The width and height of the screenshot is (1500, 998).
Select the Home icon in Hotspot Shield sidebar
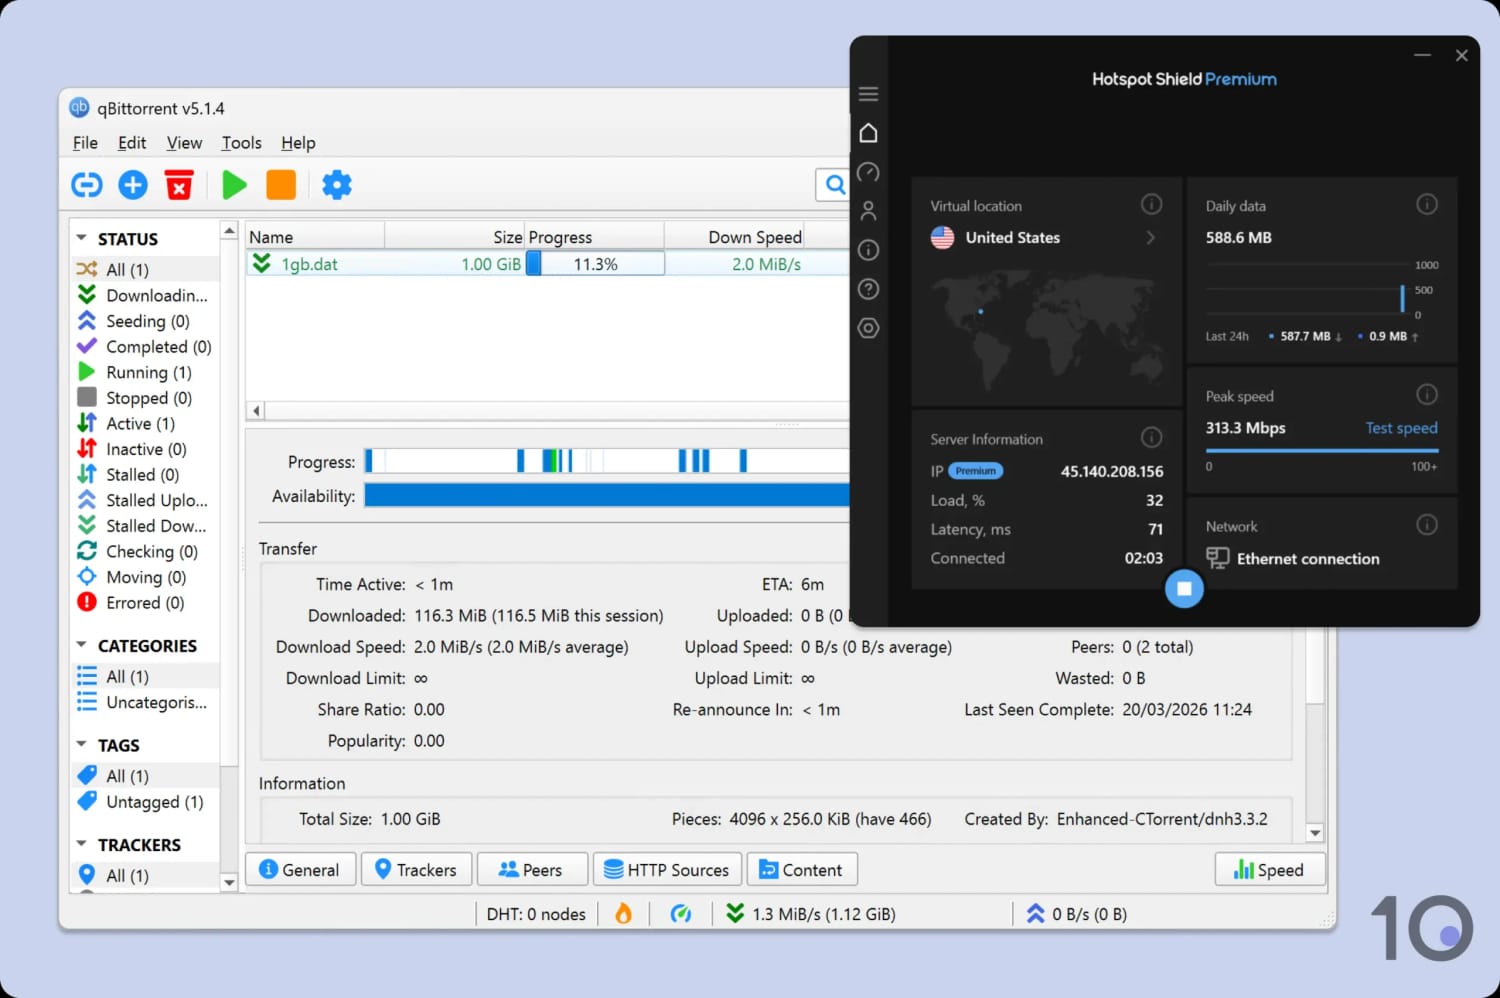tap(868, 132)
